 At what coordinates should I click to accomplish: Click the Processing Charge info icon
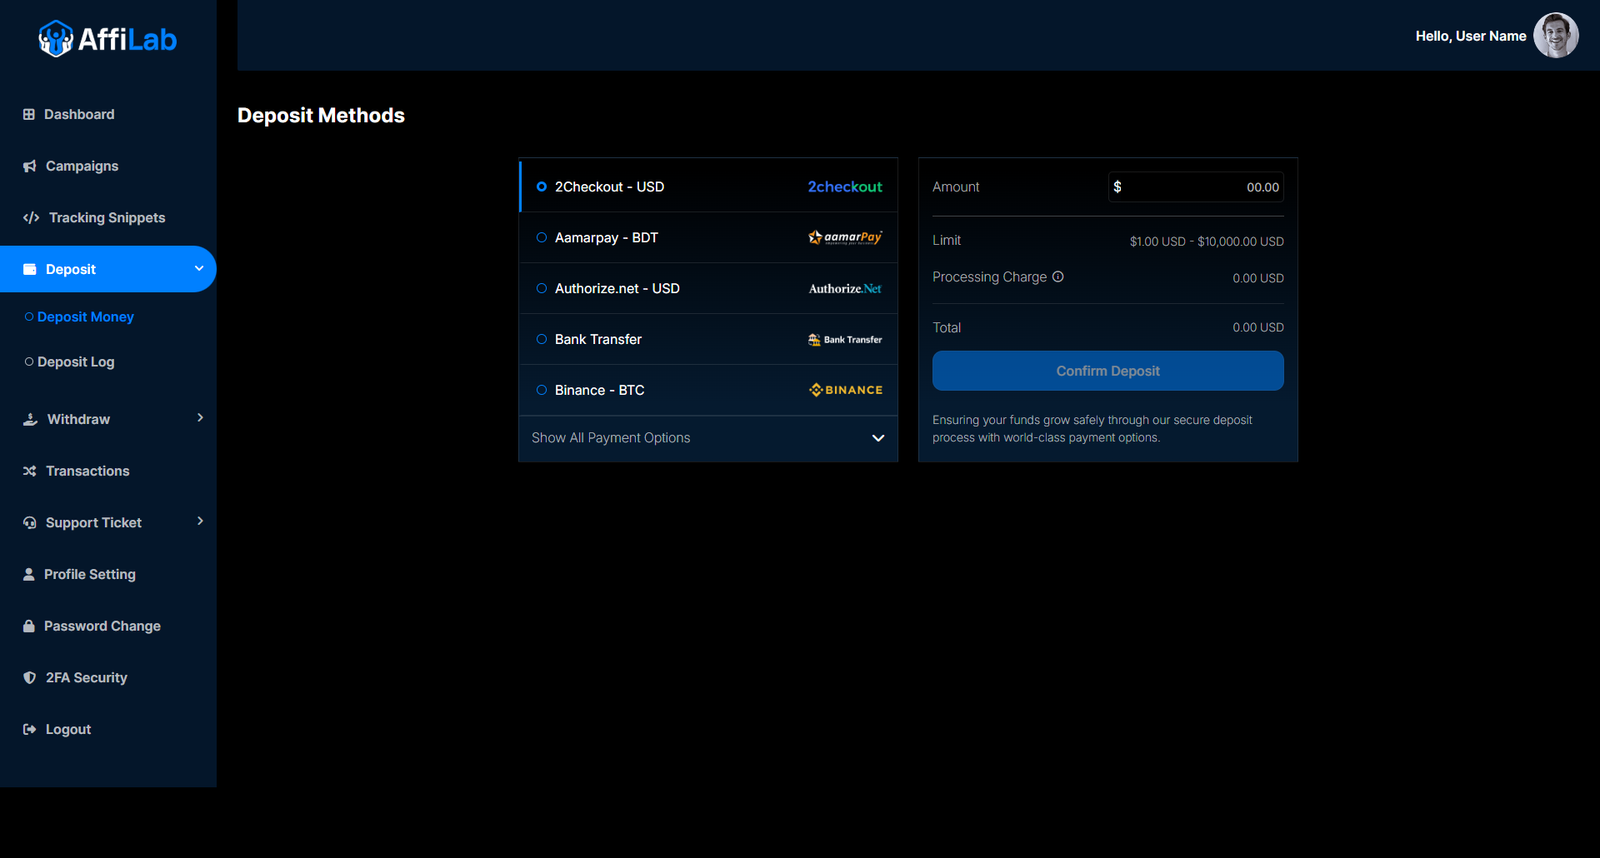(1058, 277)
